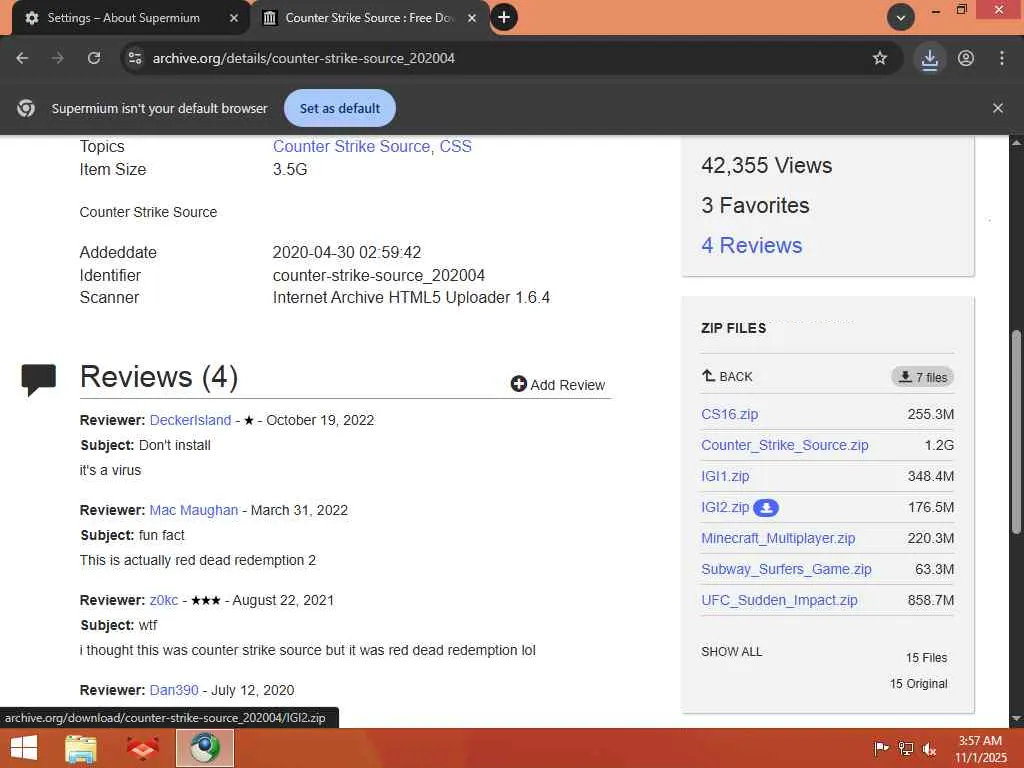Download all with the 7 files button

pos(923,377)
